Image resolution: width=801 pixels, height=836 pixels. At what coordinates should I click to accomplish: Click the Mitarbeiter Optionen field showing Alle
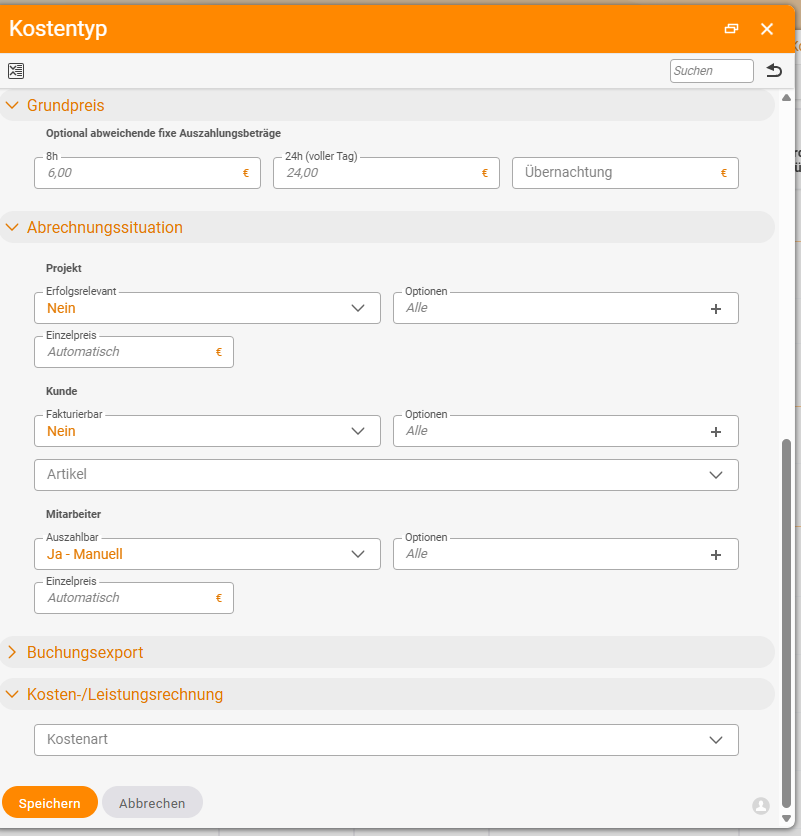566,554
